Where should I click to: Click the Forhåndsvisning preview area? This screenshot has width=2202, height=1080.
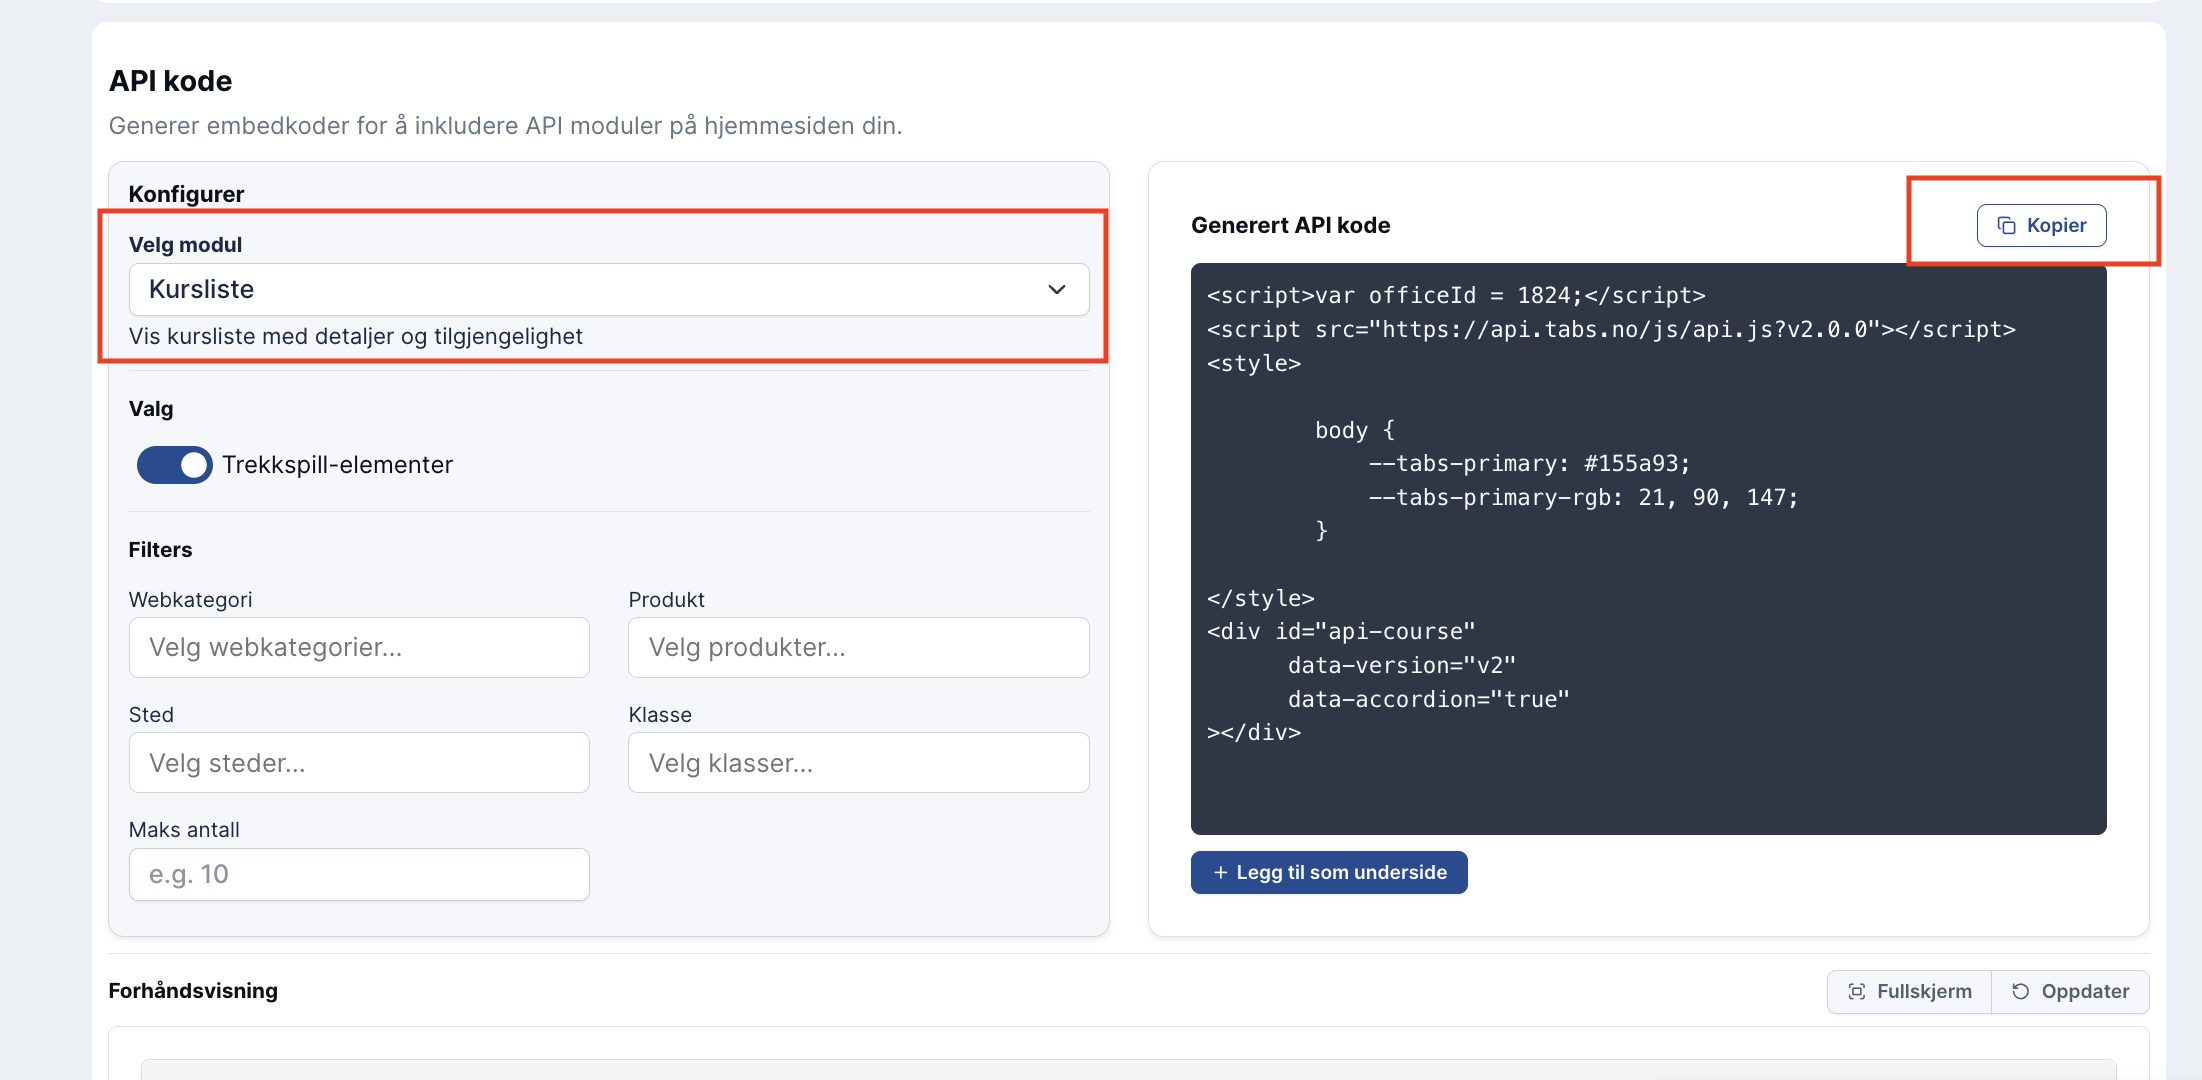point(1128,1054)
